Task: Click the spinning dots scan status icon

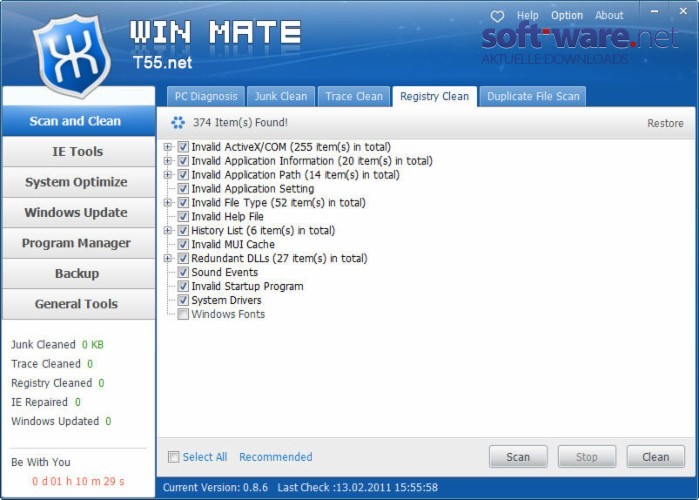Action: tap(178, 123)
